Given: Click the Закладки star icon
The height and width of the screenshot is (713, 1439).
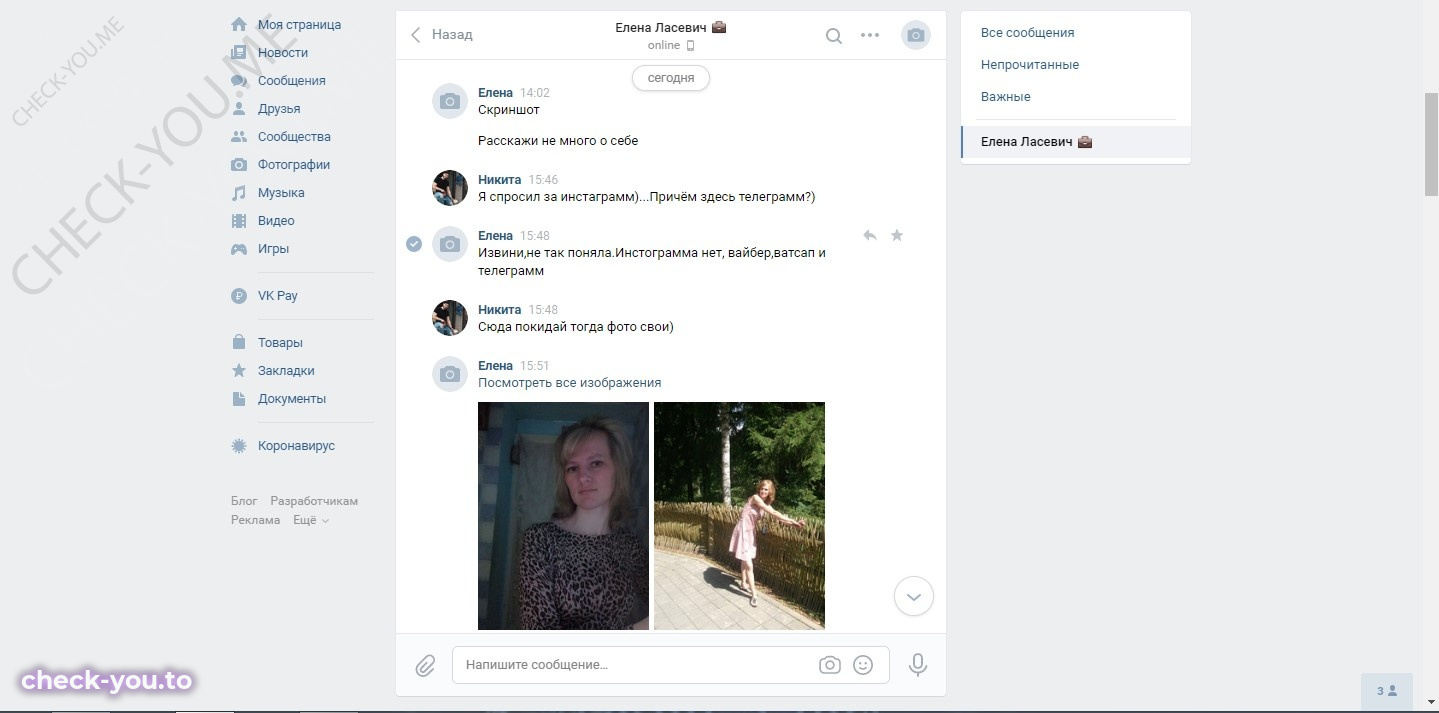Looking at the screenshot, I should coord(239,370).
